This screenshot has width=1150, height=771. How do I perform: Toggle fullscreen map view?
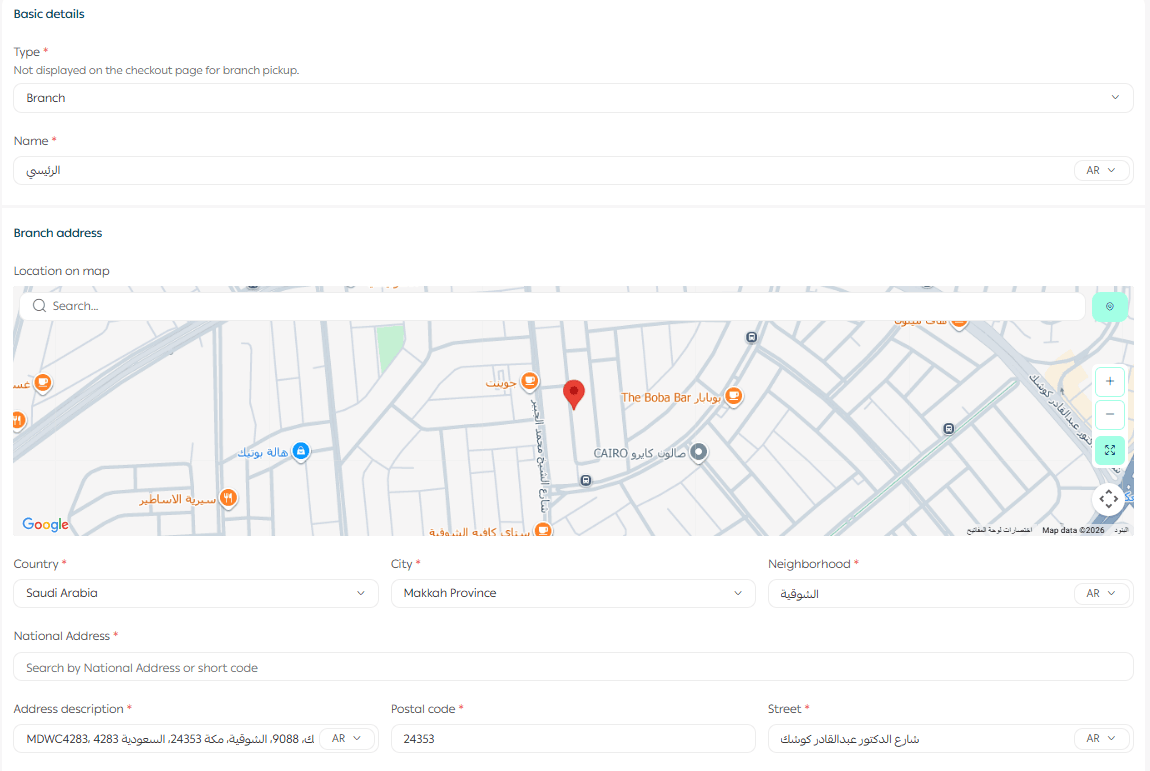1109,450
